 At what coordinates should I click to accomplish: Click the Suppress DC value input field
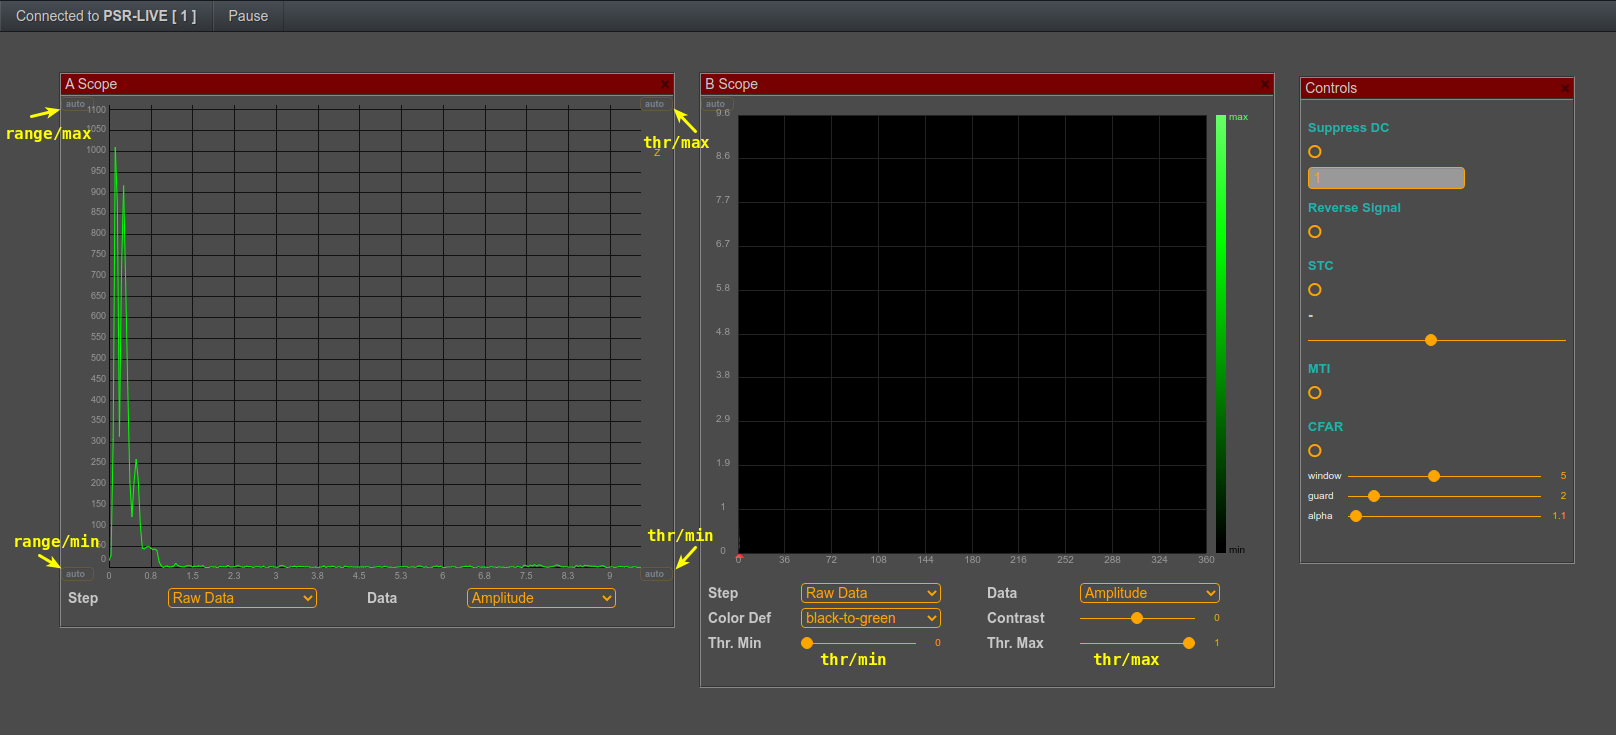1386,178
